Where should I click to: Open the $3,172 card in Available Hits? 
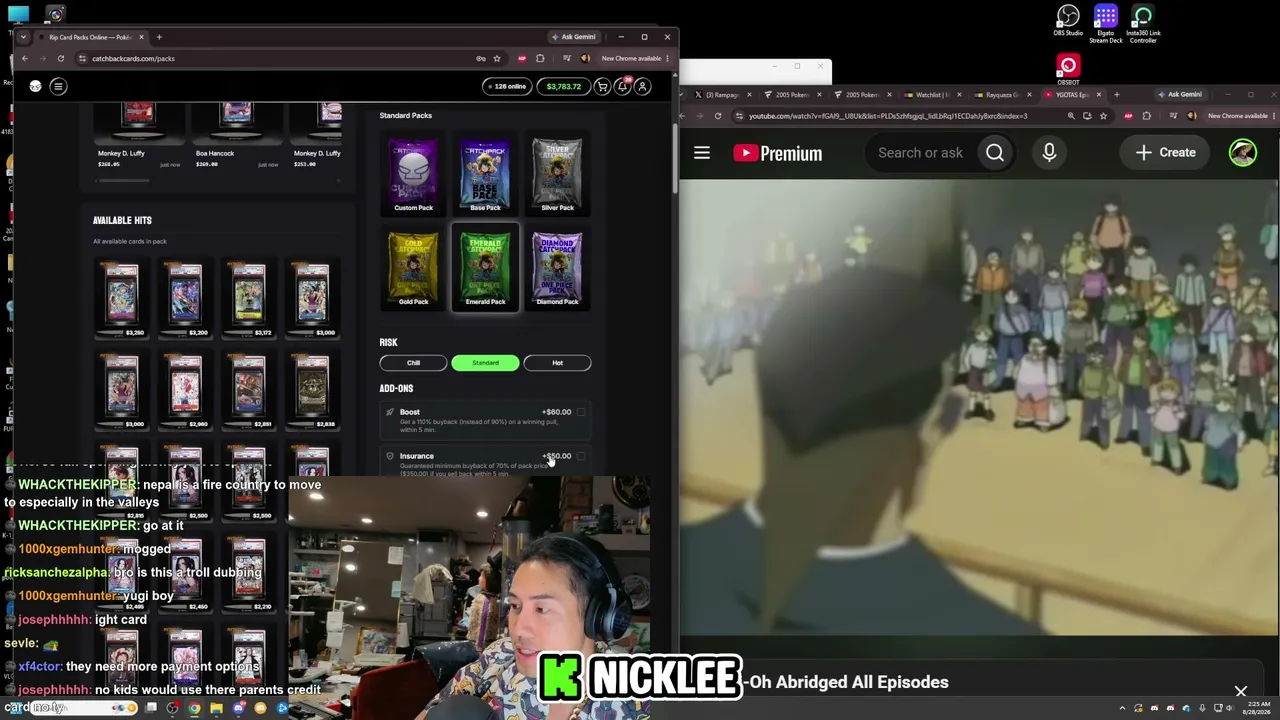tap(249, 299)
